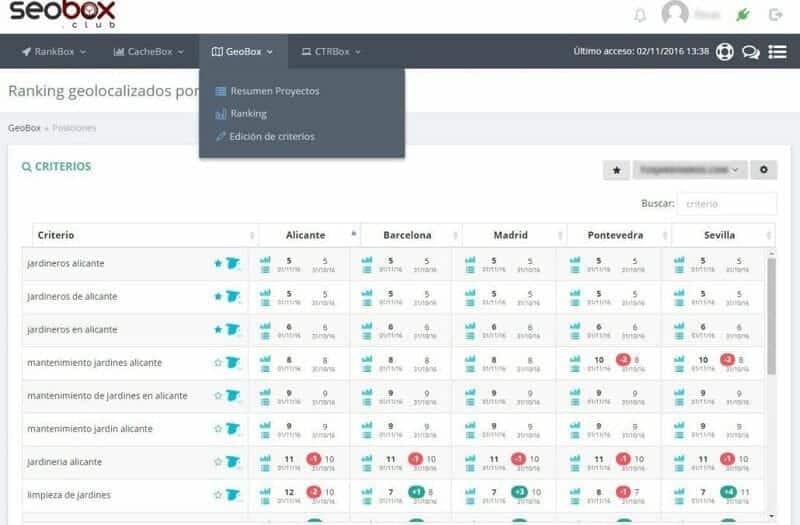Open chart icon in Pontevedra for mantenimiento de jardines en alicante

574,392
